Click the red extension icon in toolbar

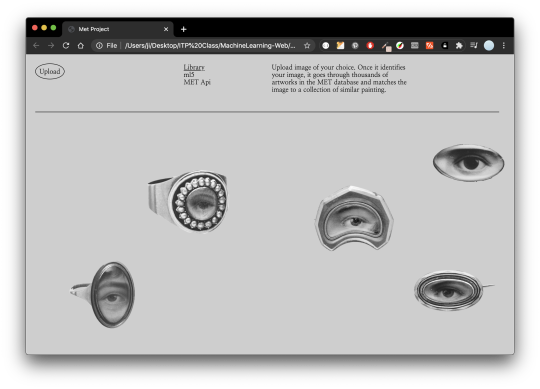click(370, 45)
